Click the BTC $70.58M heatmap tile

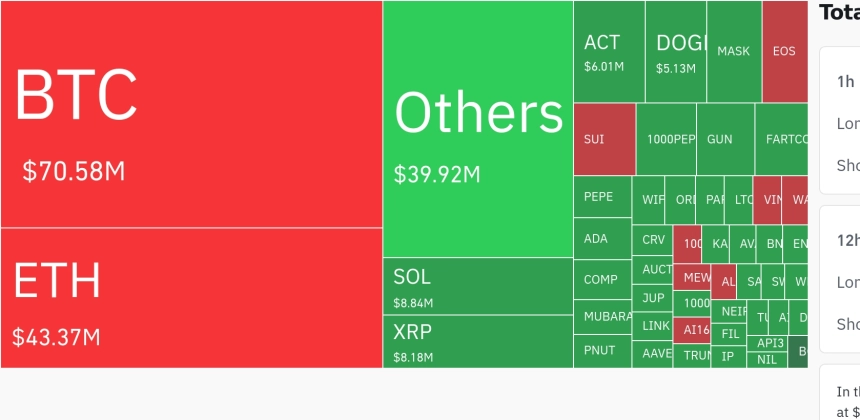point(191,114)
